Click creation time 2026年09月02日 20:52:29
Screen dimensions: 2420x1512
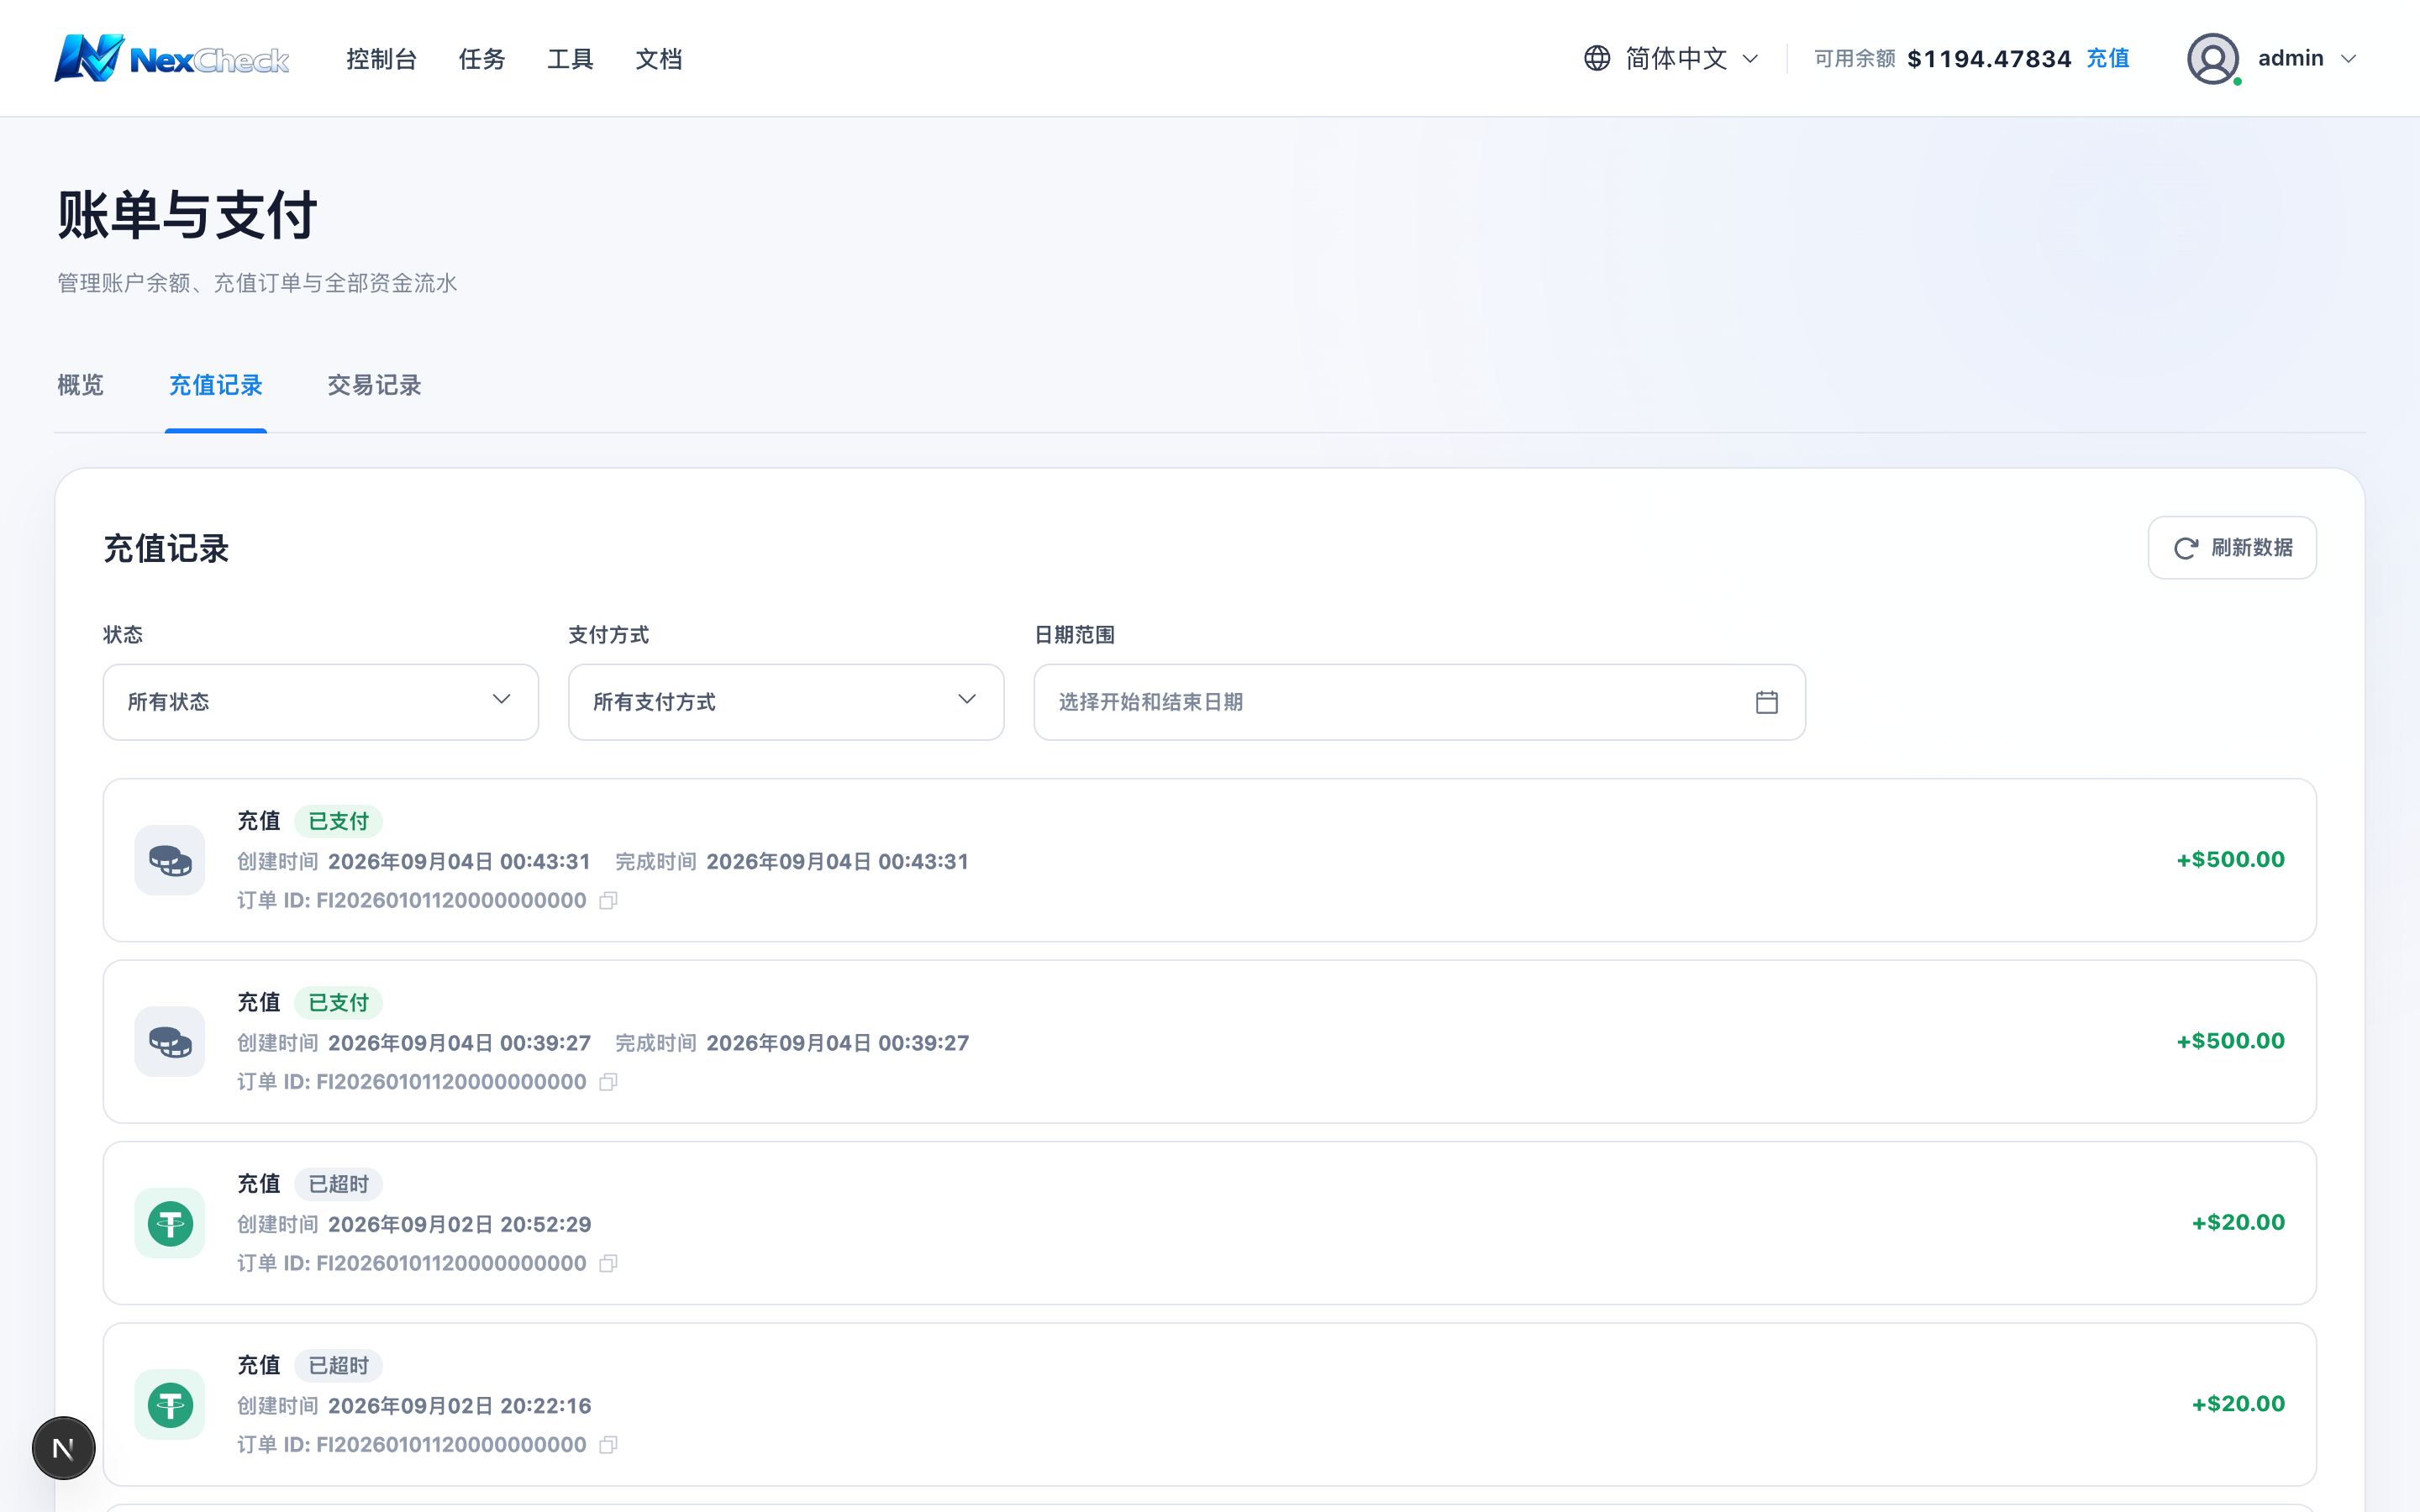coord(459,1225)
